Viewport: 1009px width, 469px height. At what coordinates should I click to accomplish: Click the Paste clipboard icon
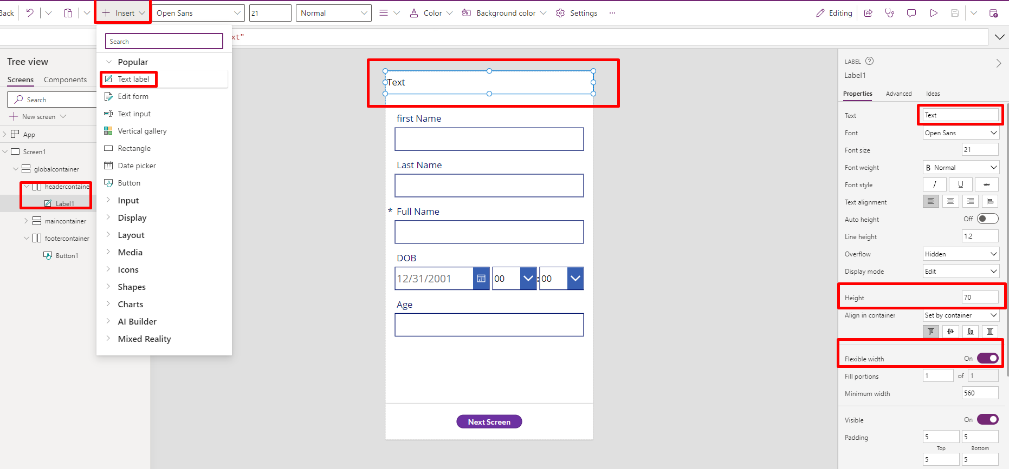68,13
